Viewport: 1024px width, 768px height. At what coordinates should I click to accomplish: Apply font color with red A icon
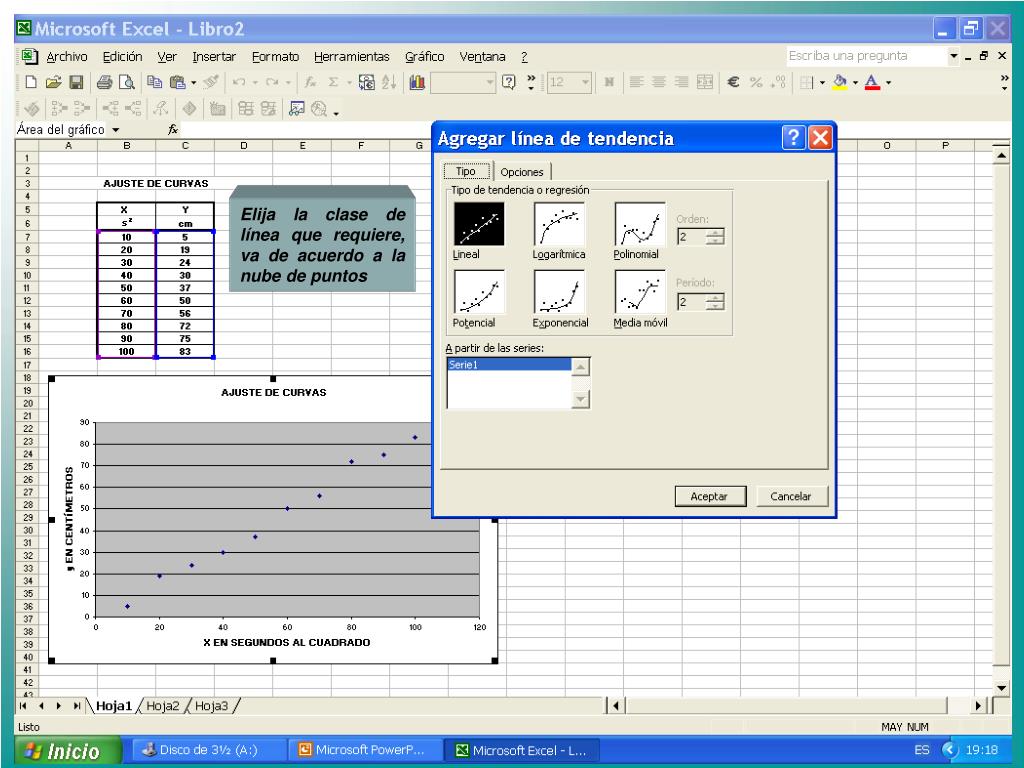(x=872, y=82)
